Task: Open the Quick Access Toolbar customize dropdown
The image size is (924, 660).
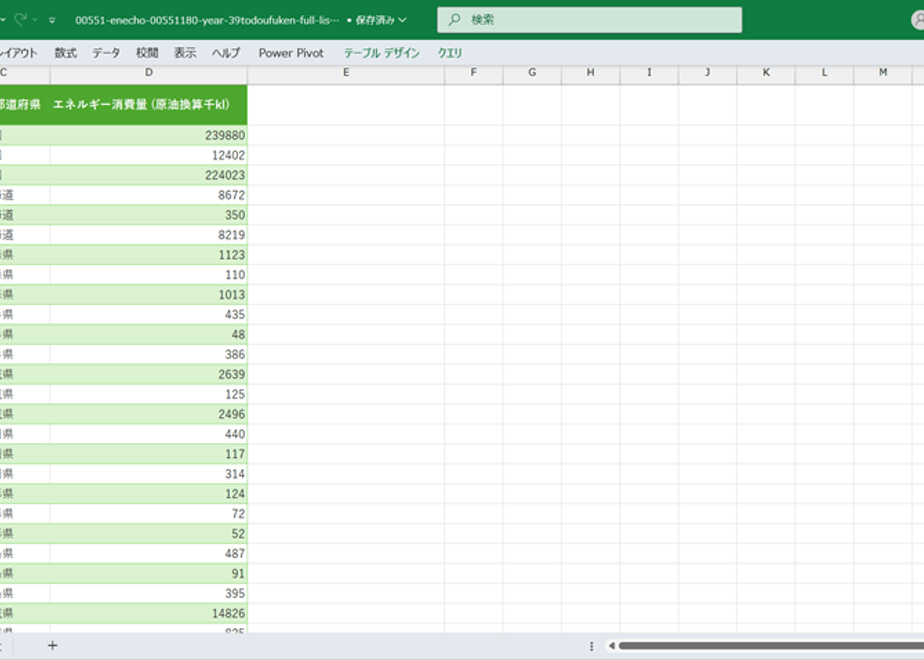Action: coord(52,20)
